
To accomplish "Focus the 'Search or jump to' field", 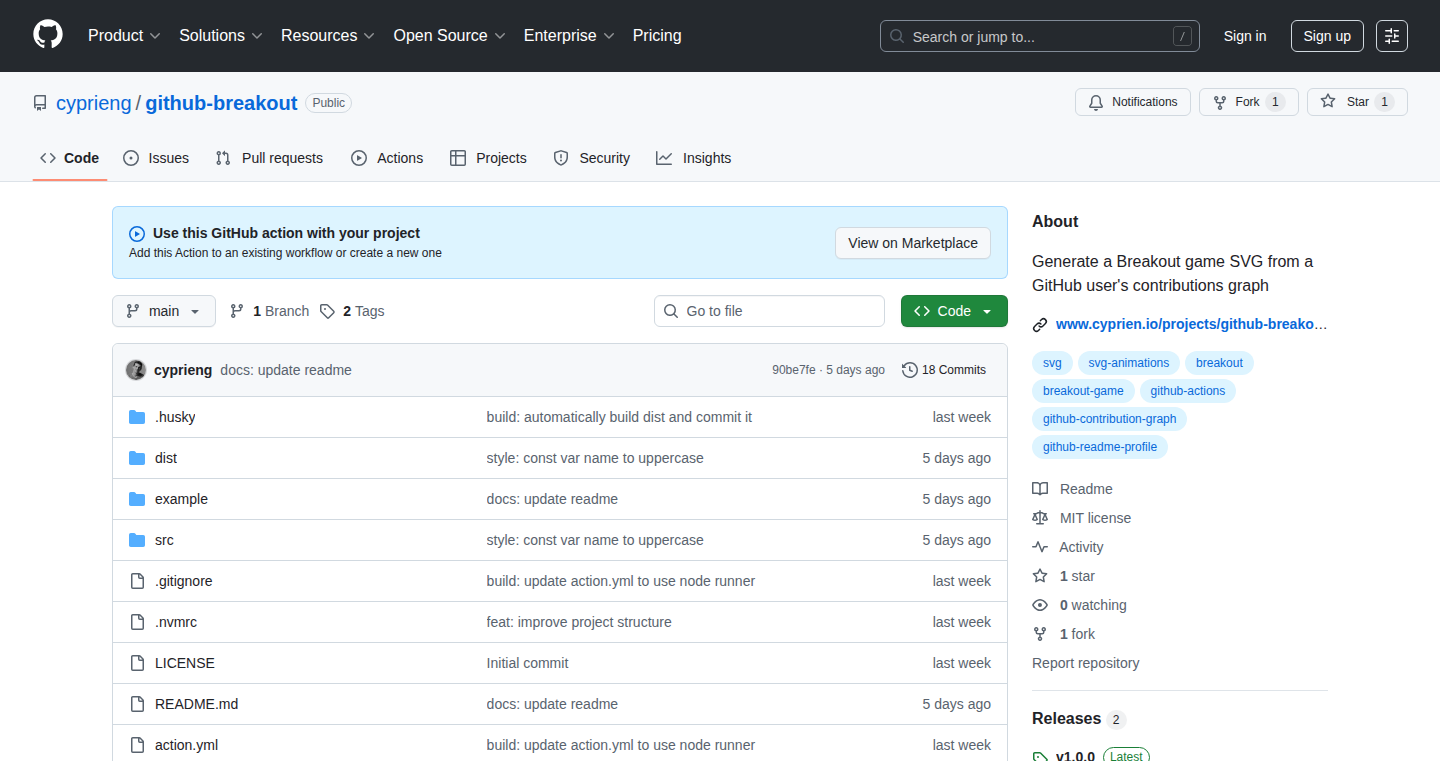I will pos(1040,36).
